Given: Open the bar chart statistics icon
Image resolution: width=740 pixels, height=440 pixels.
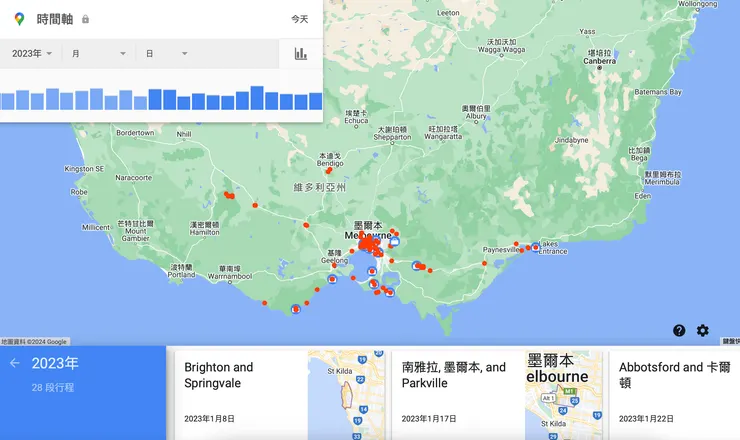Looking at the screenshot, I should coord(301,53).
